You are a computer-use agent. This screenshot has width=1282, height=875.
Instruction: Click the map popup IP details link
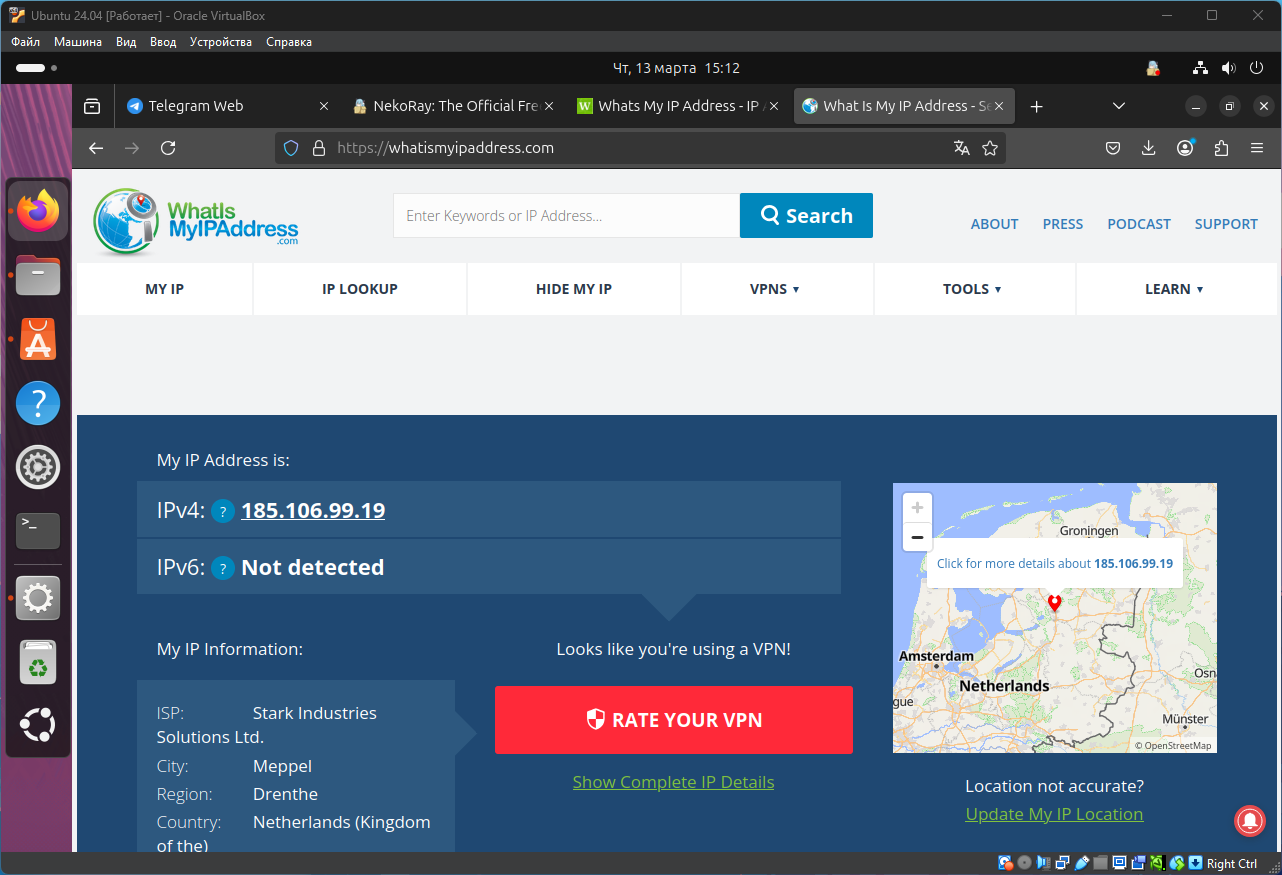[x=1055, y=564]
